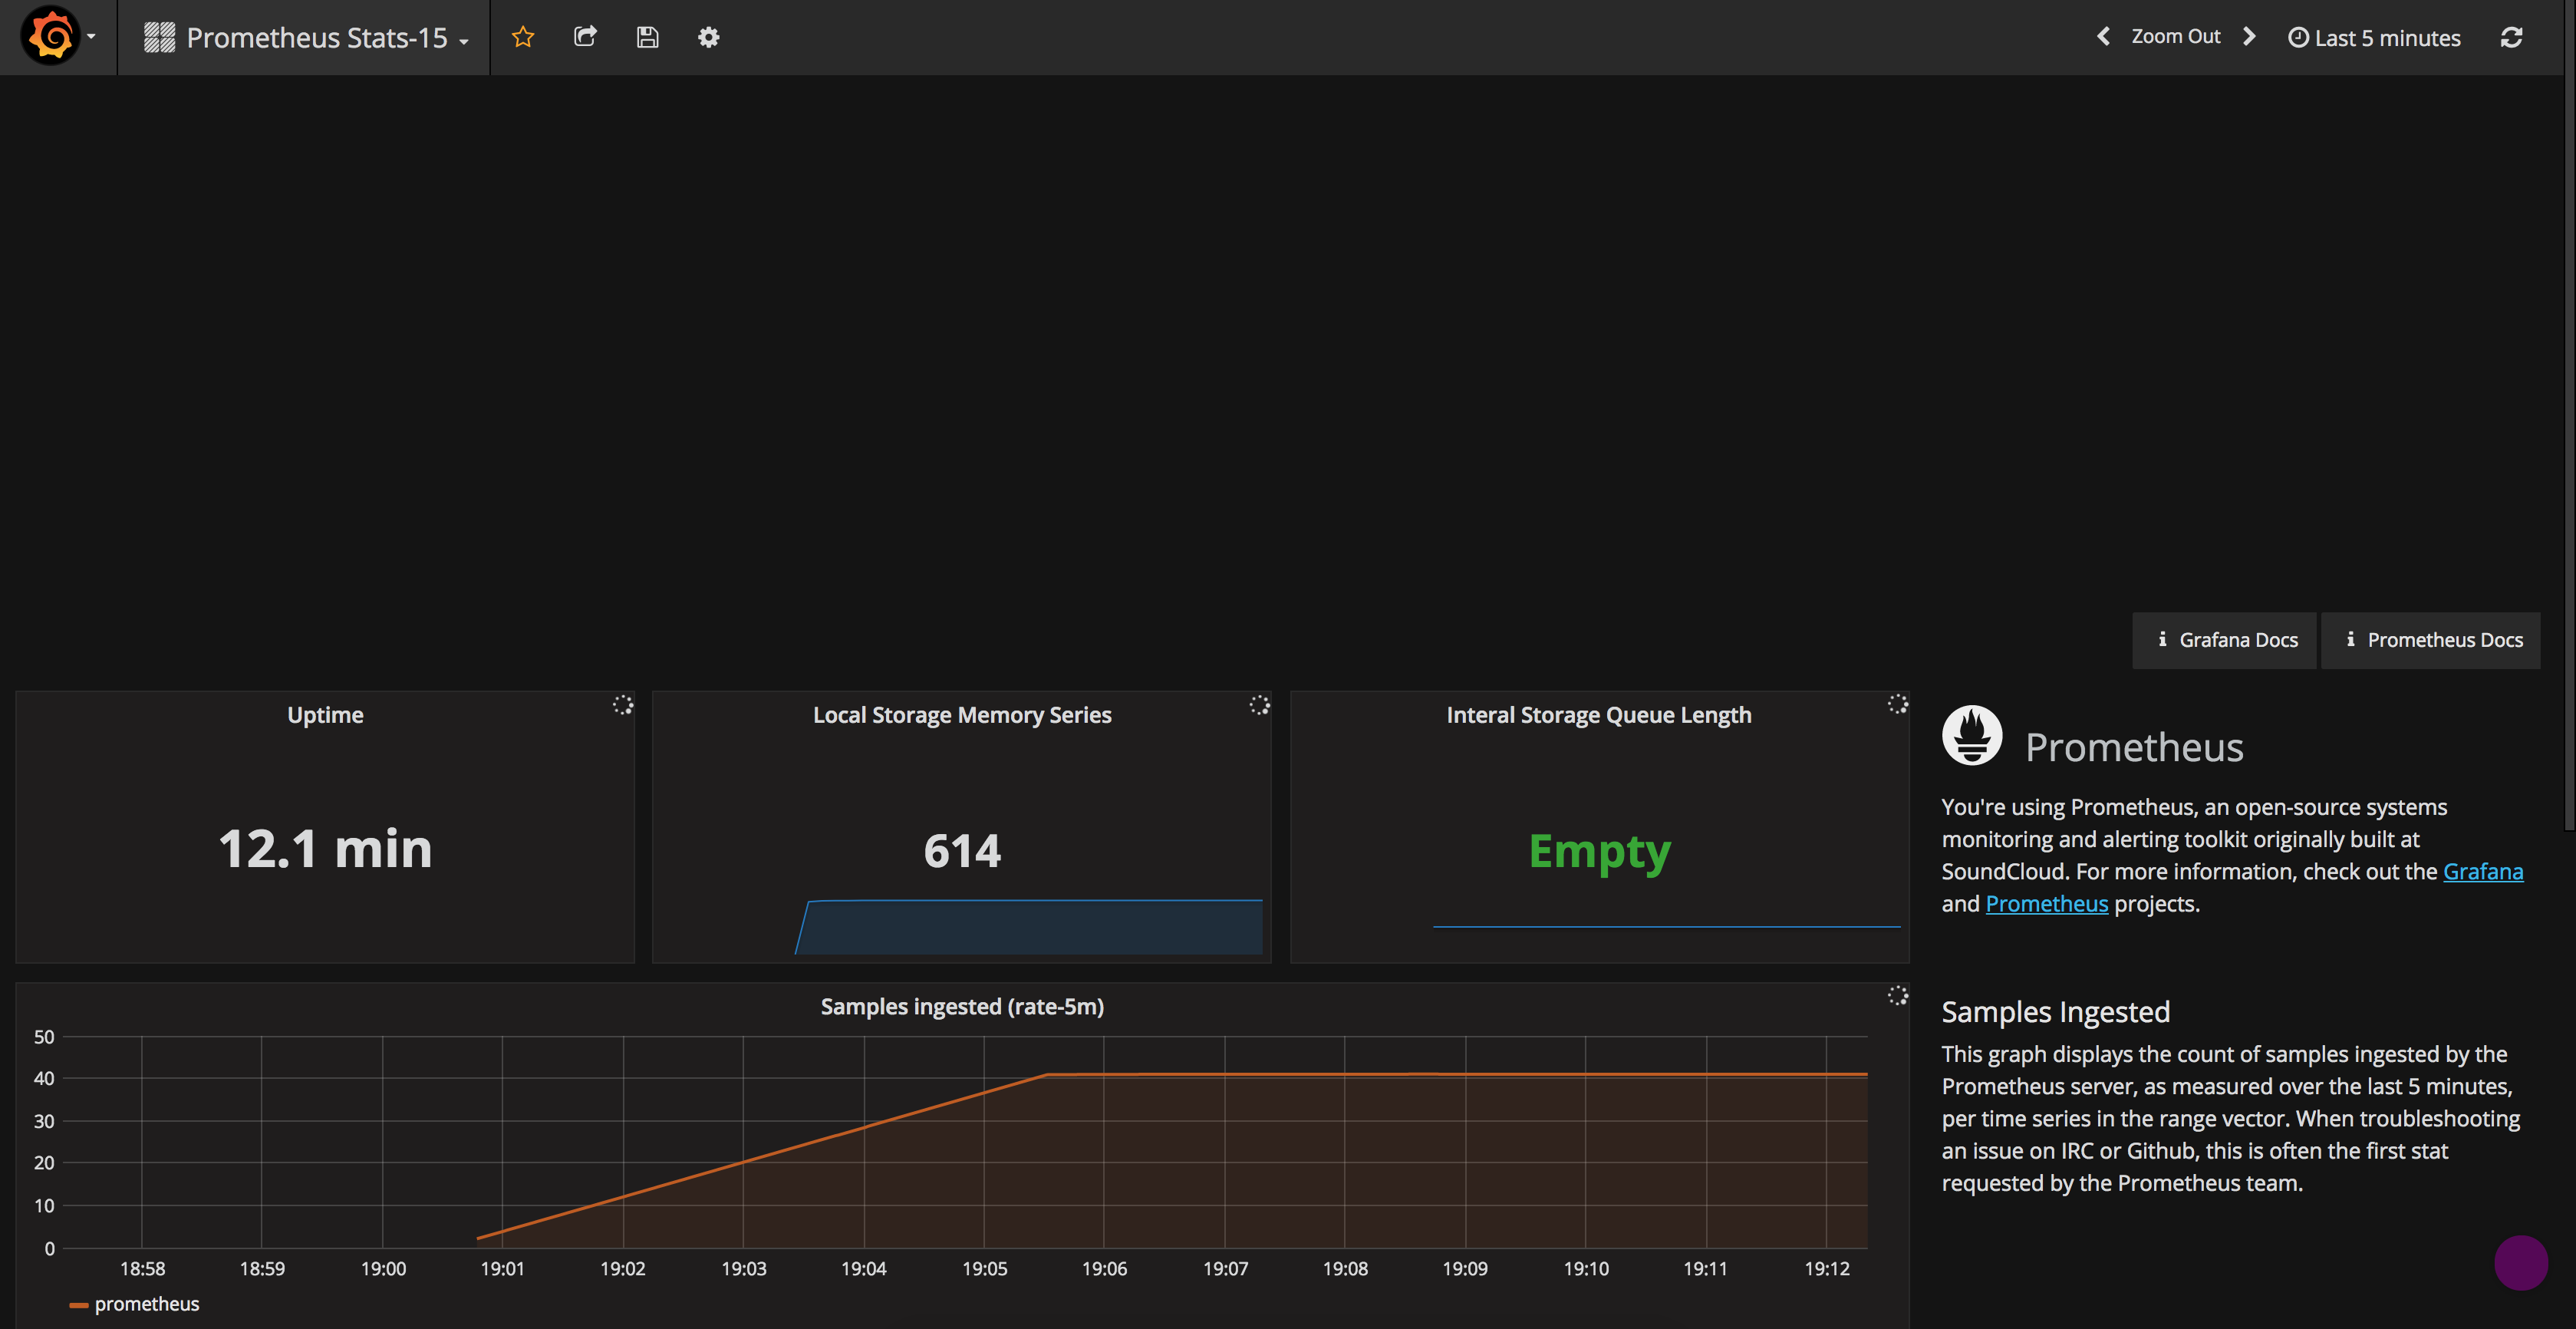Click the purple circle at bottom right

[2521, 1262]
